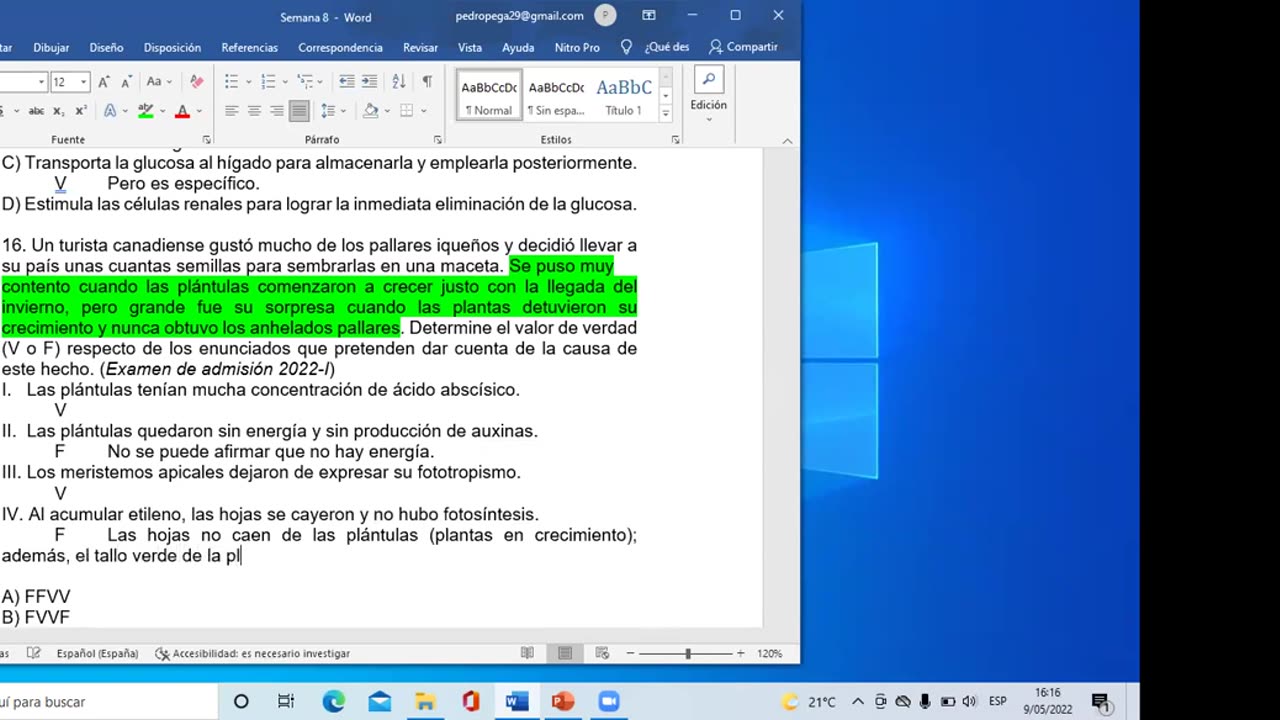The height and width of the screenshot is (720, 1280).
Task: Open Estilos pane launcher
Action: click(x=676, y=140)
